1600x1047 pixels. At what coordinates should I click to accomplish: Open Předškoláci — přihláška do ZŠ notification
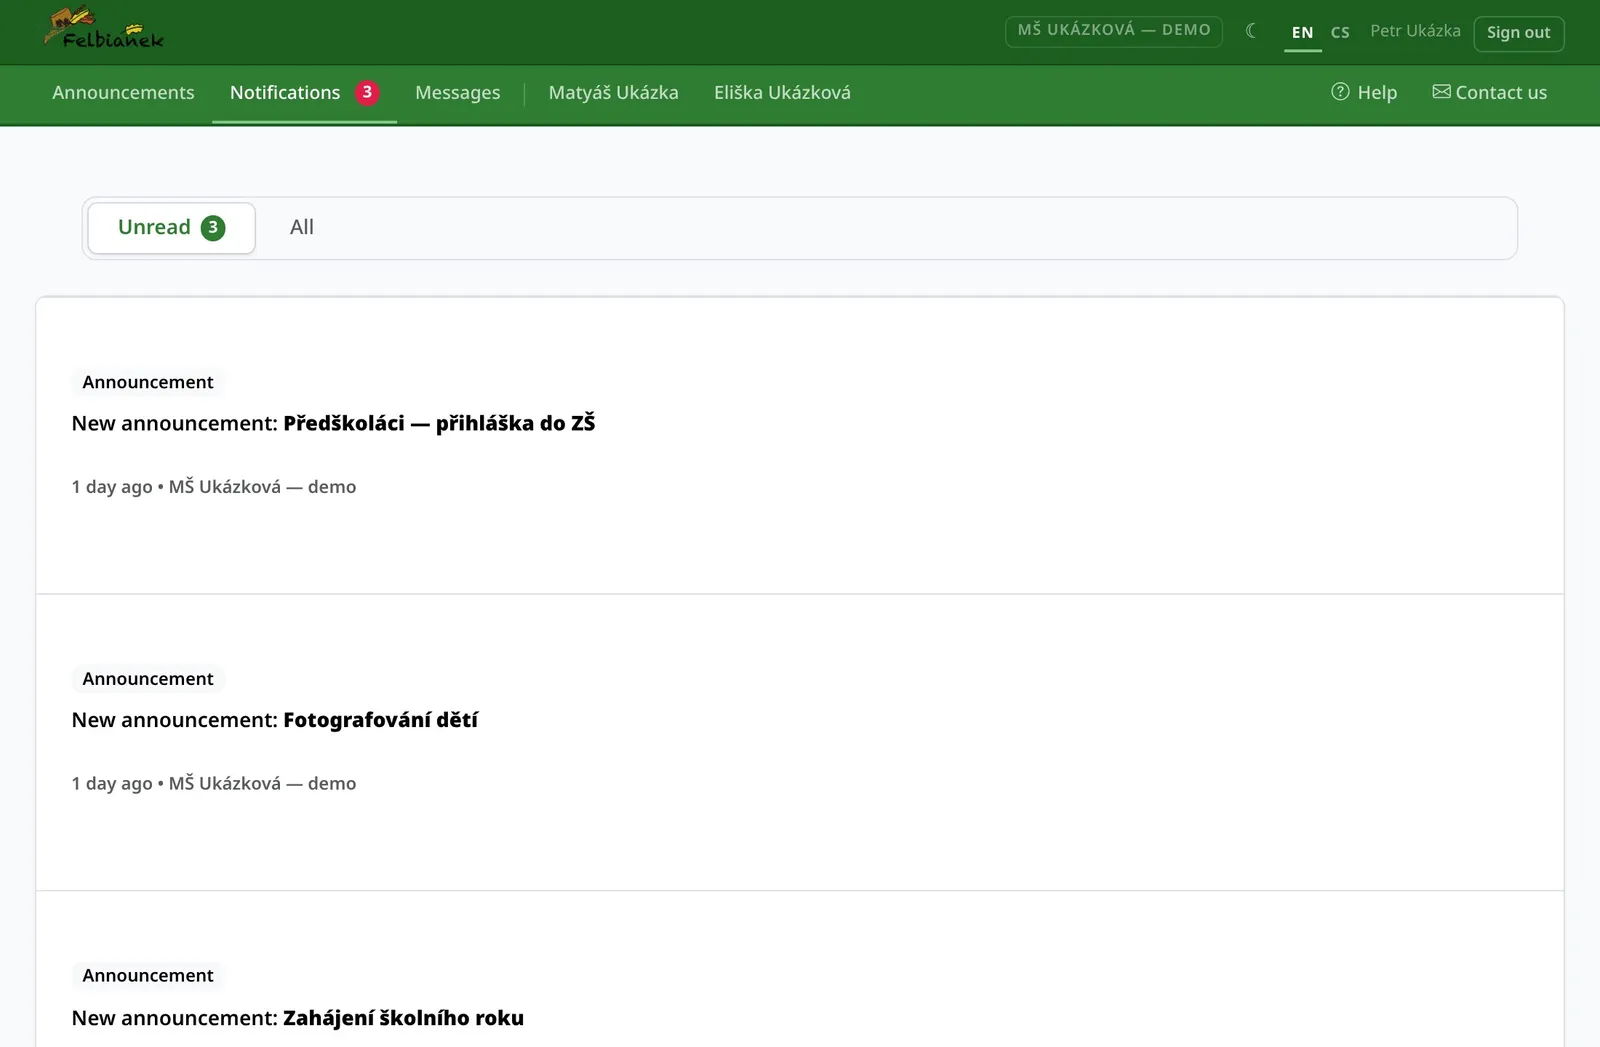click(x=800, y=446)
